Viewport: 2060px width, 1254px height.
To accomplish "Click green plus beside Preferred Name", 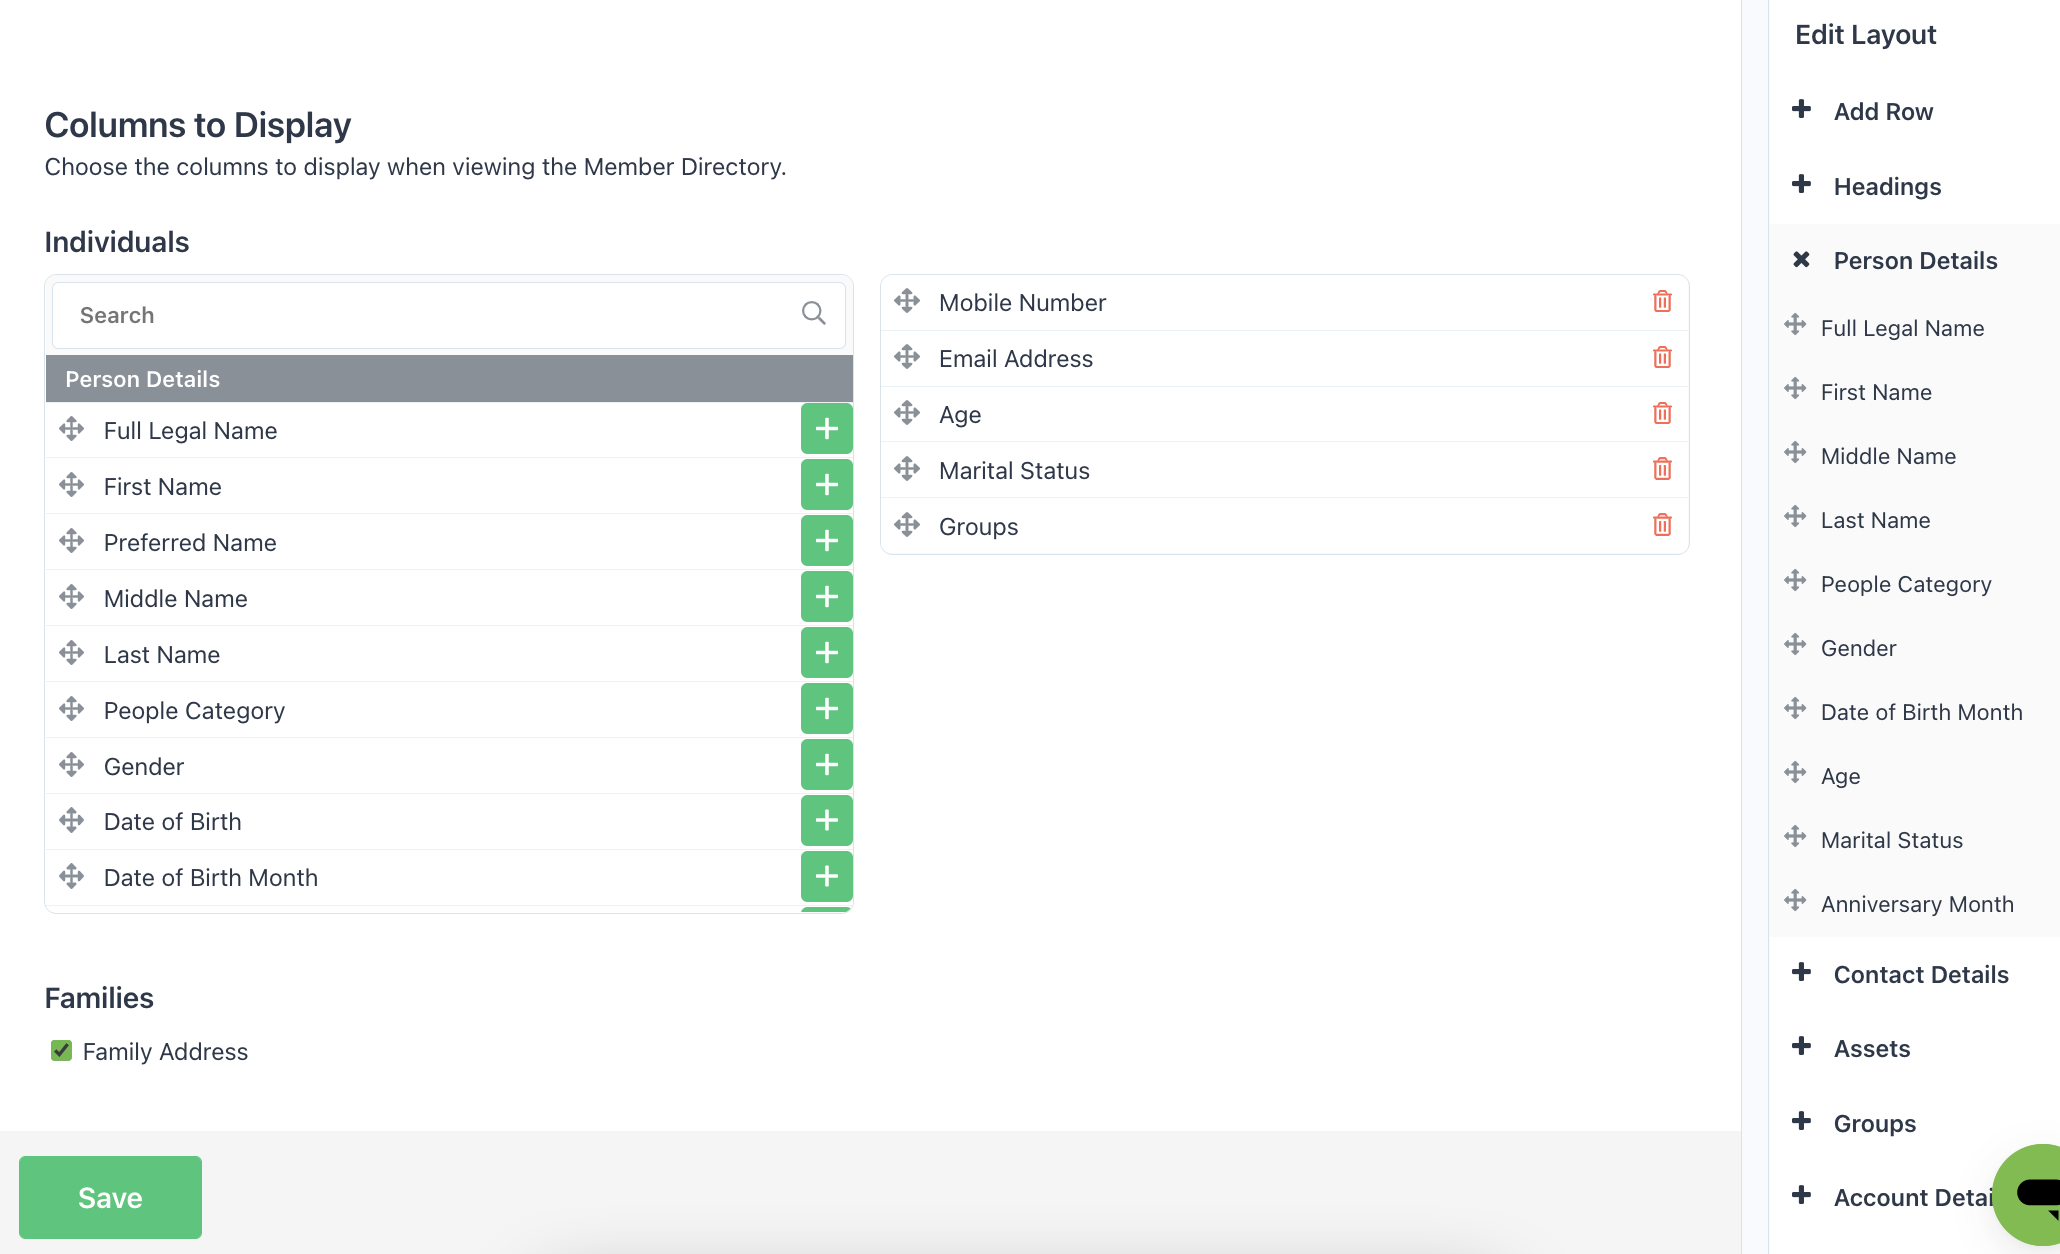I will tap(826, 542).
